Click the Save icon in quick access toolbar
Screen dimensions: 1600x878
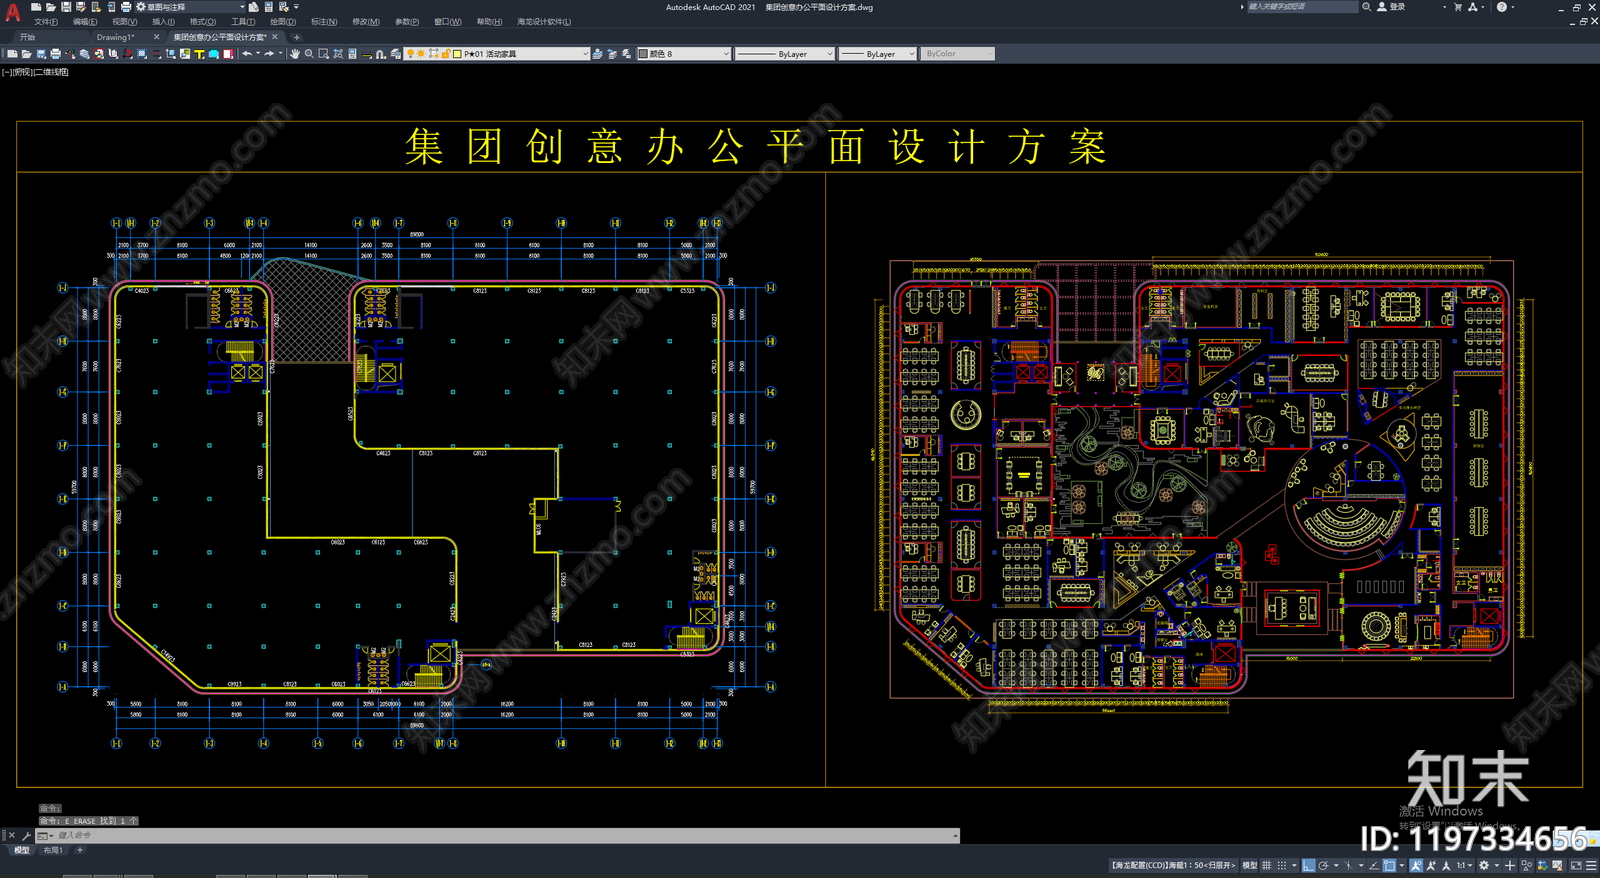click(66, 7)
